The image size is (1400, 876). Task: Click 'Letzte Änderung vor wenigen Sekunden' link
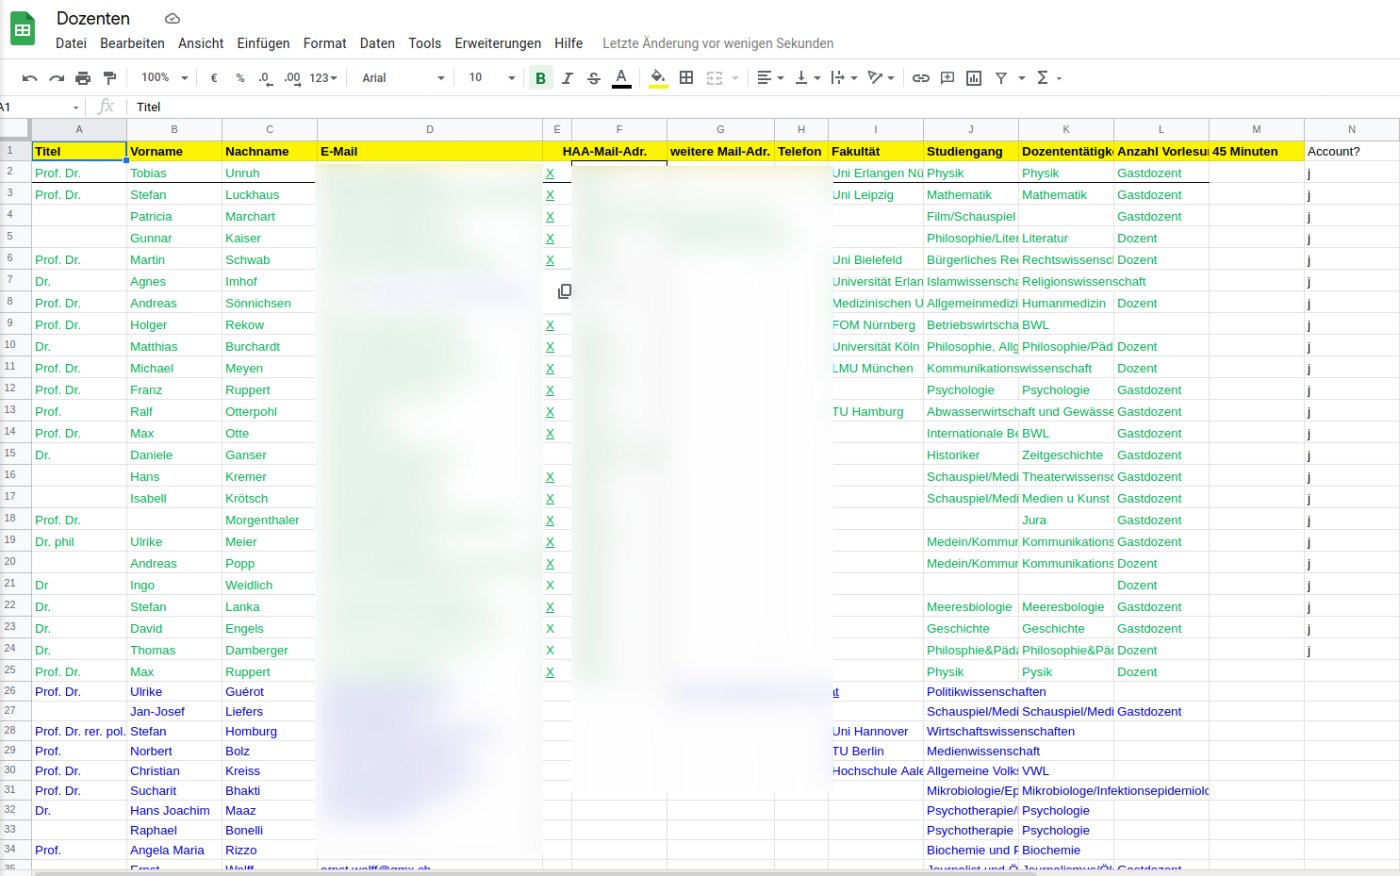tap(717, 44)
